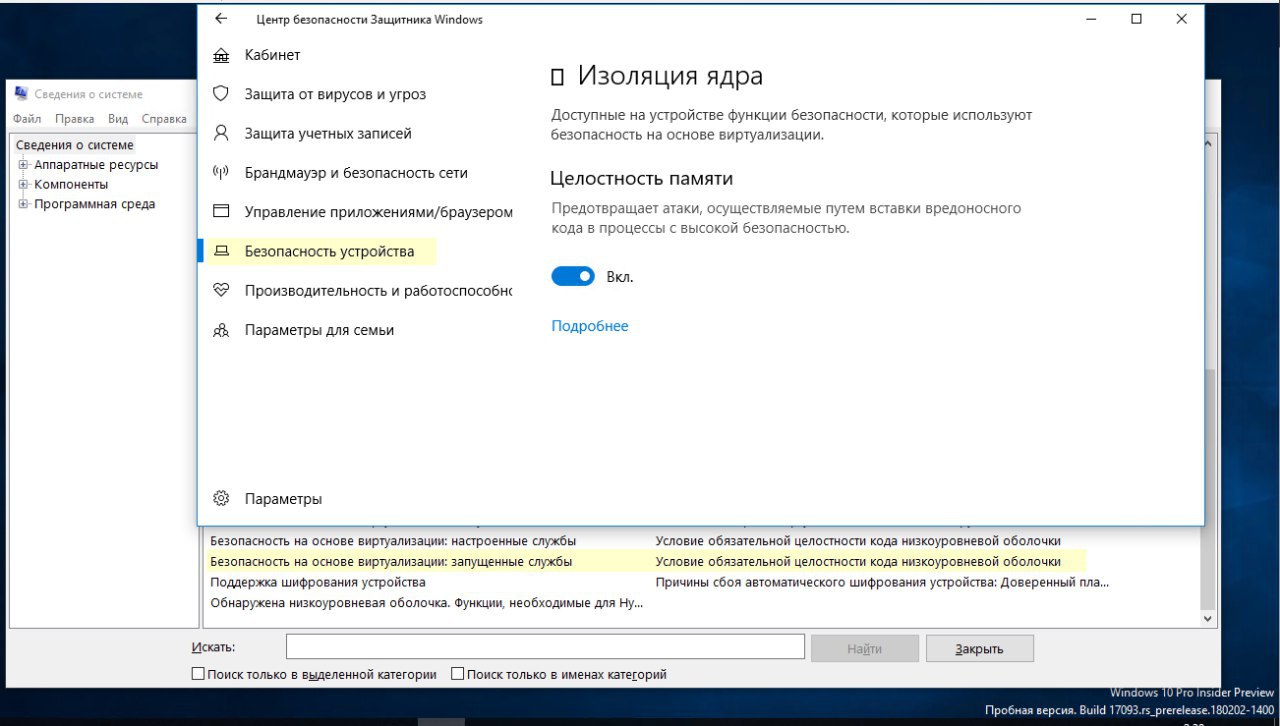The width and height of the screenshot is (1280, 726).
Task: Click the settings gear icon in Defender
Action: [x=222, y=498]
